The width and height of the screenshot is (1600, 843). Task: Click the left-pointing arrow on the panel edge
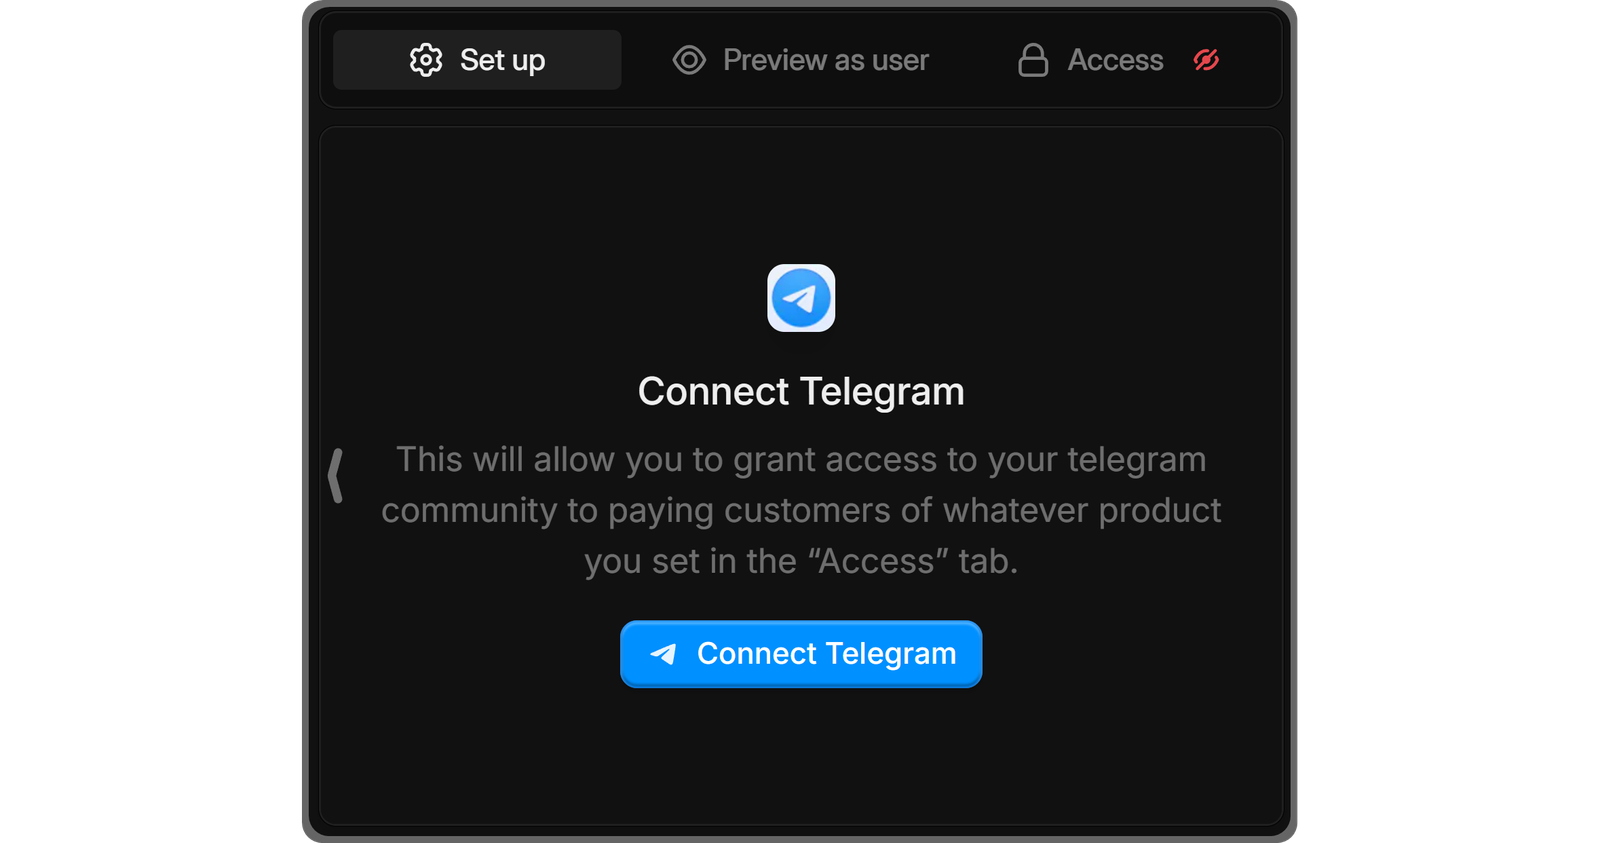coord(335,474)
